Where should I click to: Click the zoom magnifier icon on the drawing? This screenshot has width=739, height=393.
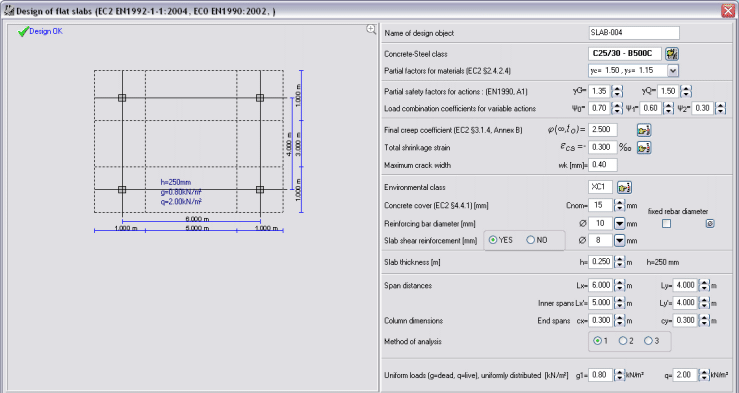pyautogui.click(x=371, y=30)
